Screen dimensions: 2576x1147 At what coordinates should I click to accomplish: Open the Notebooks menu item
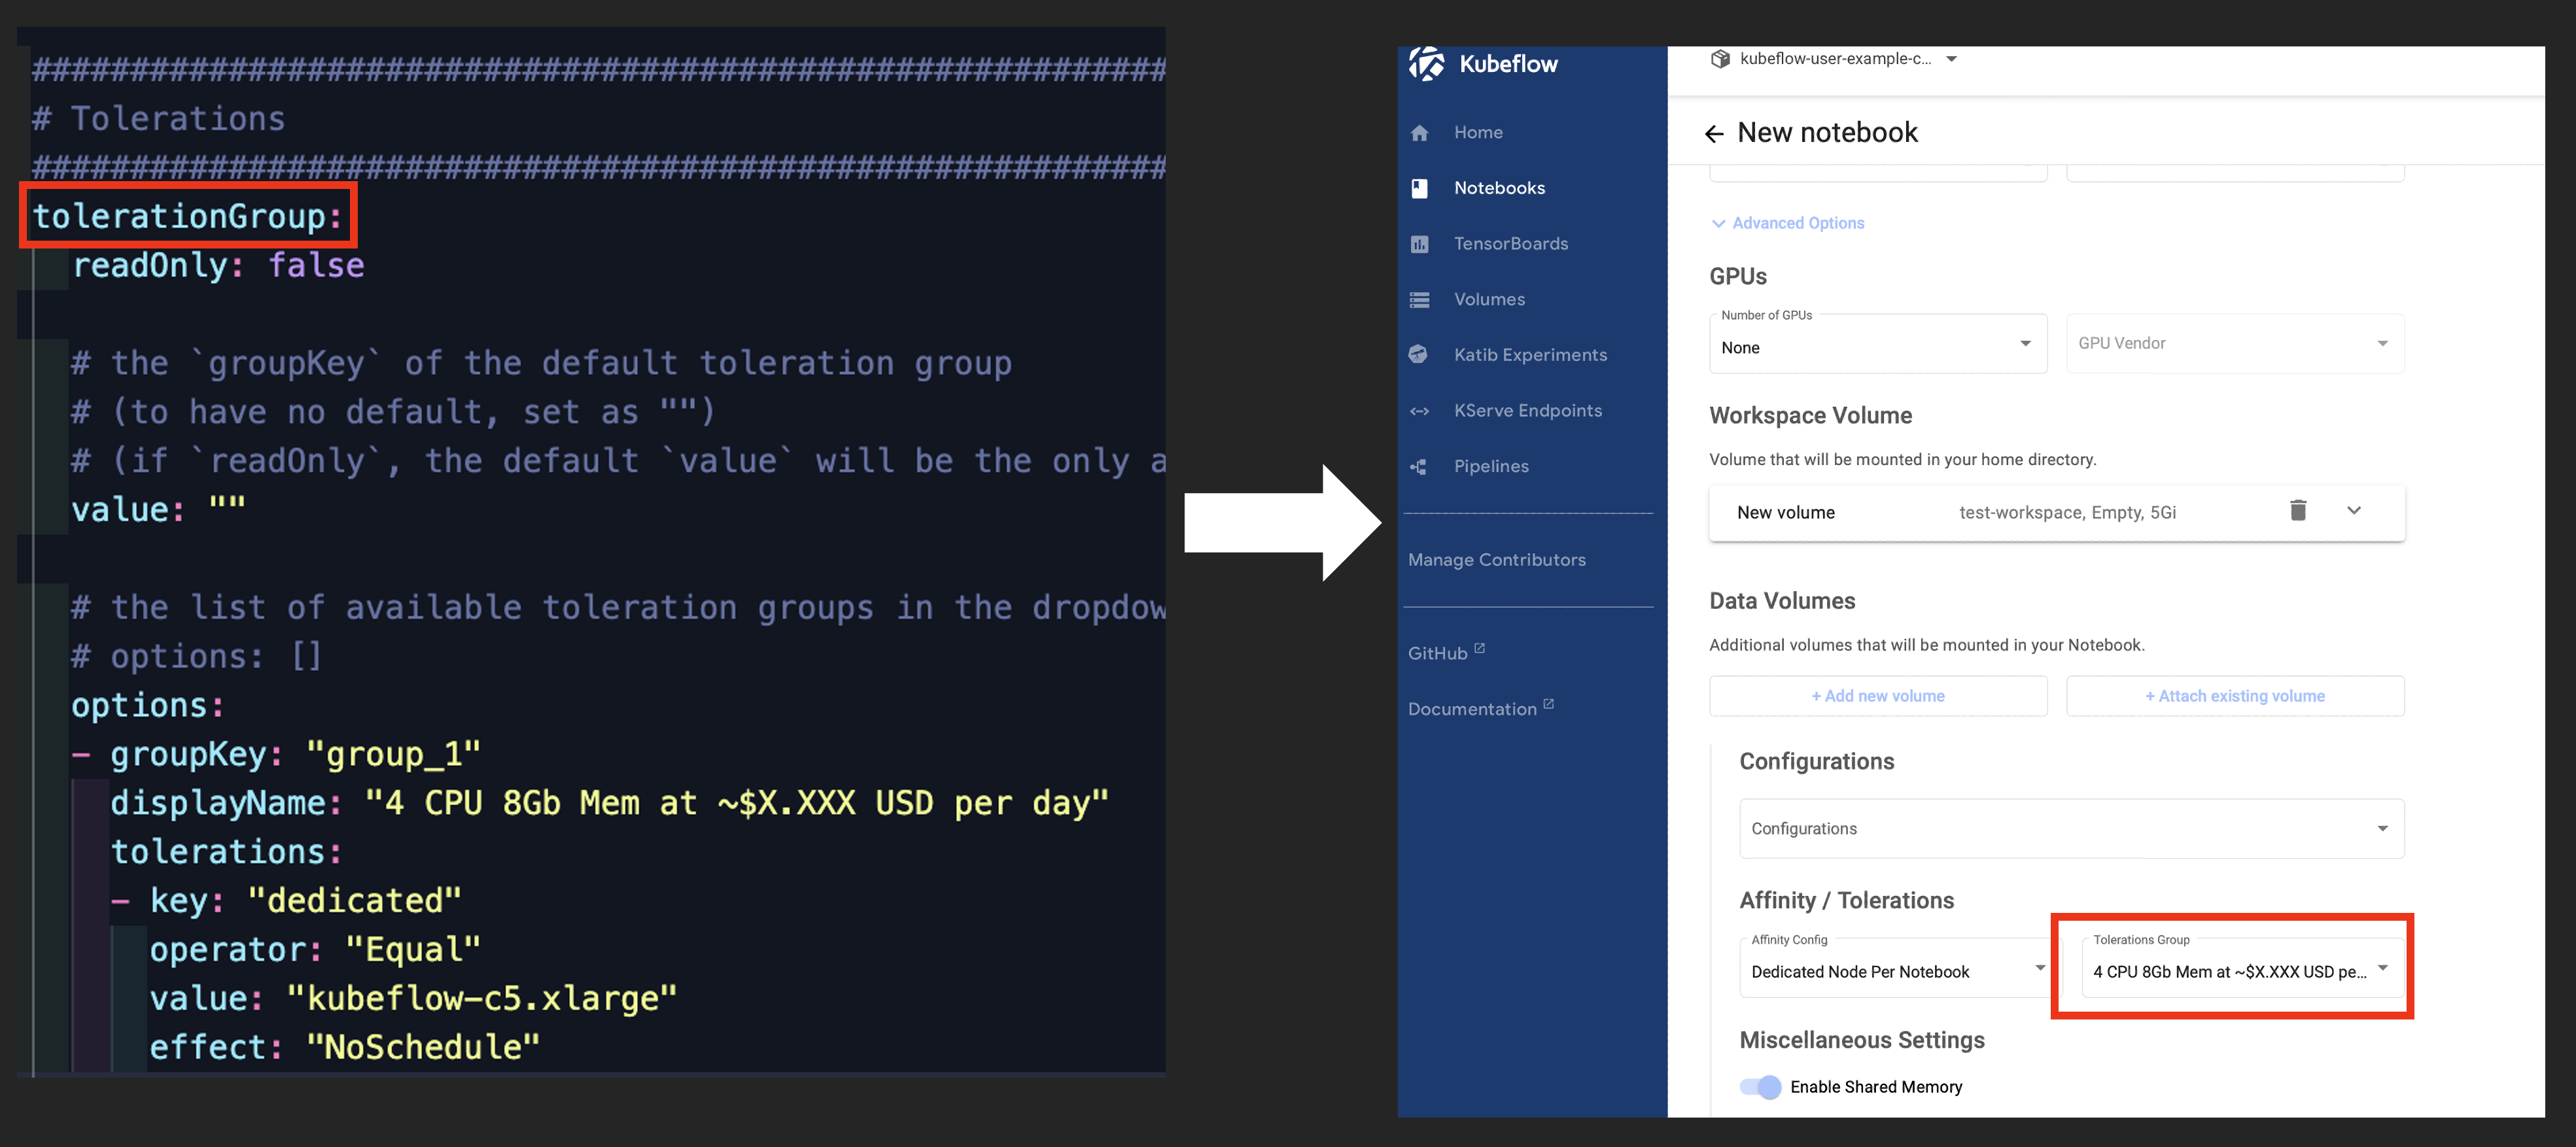point(1498,188)
